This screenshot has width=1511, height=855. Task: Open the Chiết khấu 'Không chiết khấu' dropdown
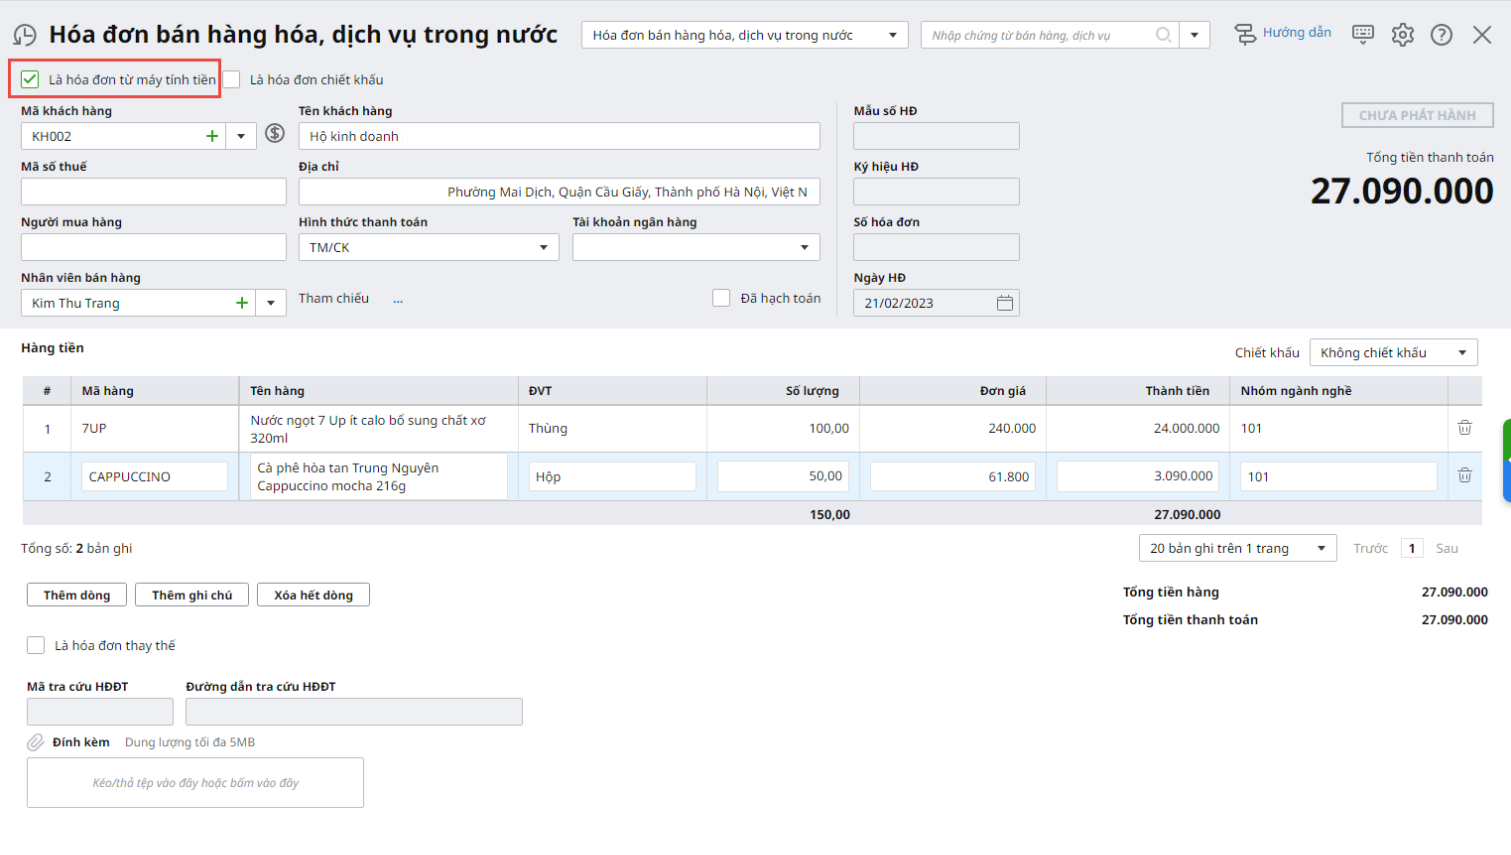point(1393,352)
